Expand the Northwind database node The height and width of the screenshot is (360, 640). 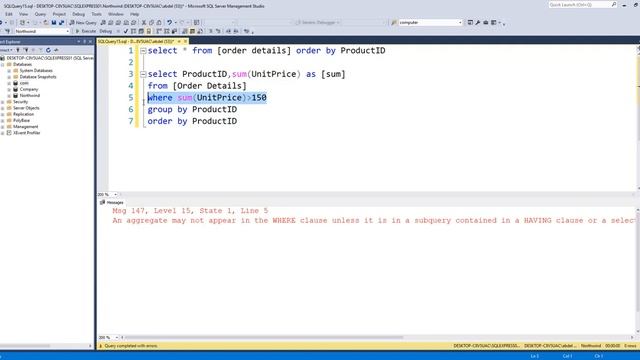(9, 96)
